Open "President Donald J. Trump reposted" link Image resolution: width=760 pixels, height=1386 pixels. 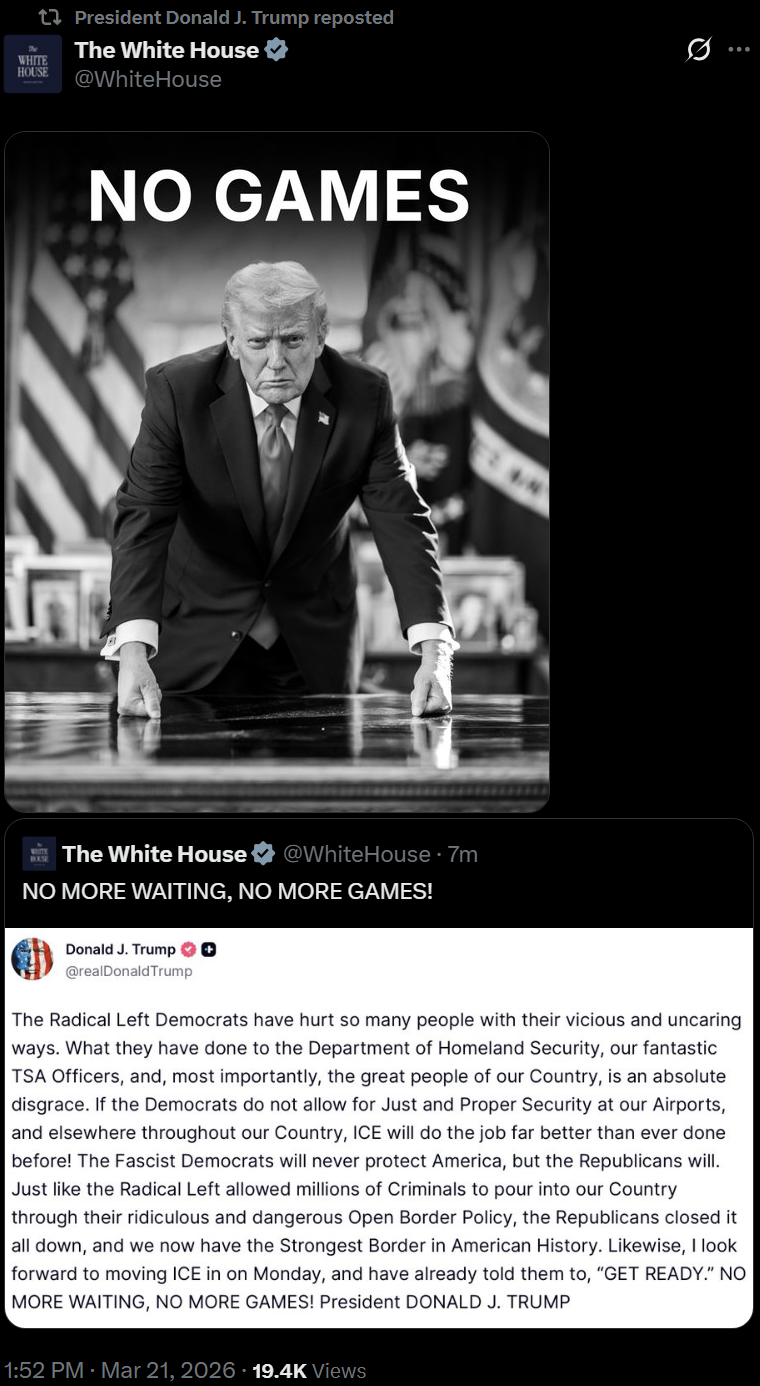[234, 17]
